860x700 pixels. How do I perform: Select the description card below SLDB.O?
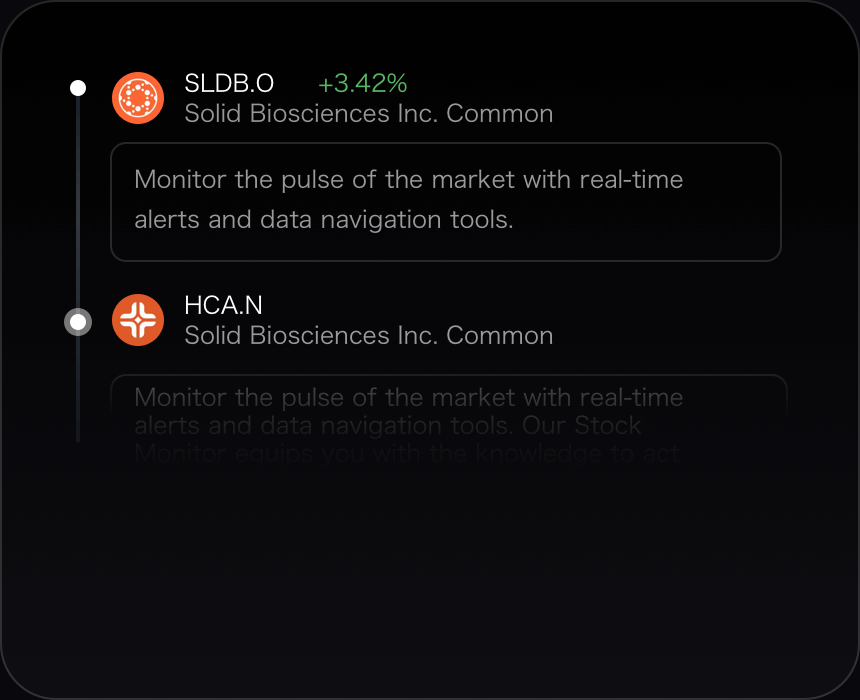point(445,201)
